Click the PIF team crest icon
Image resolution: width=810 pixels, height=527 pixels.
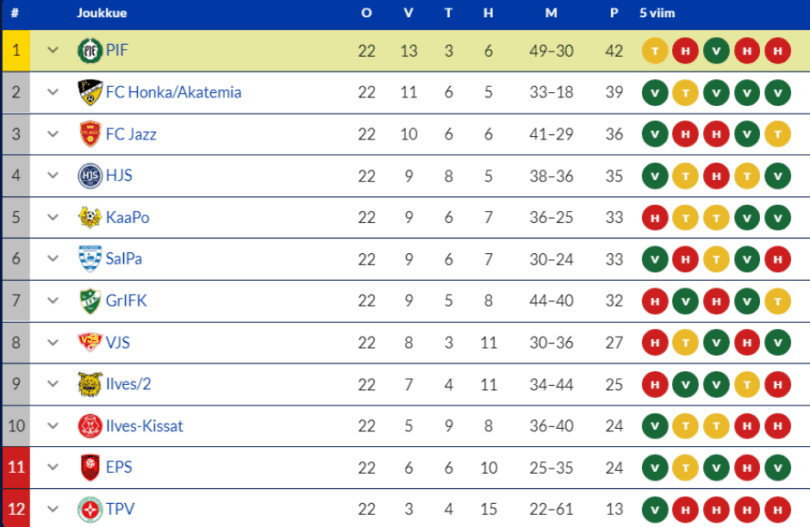(x=89, y=51)
